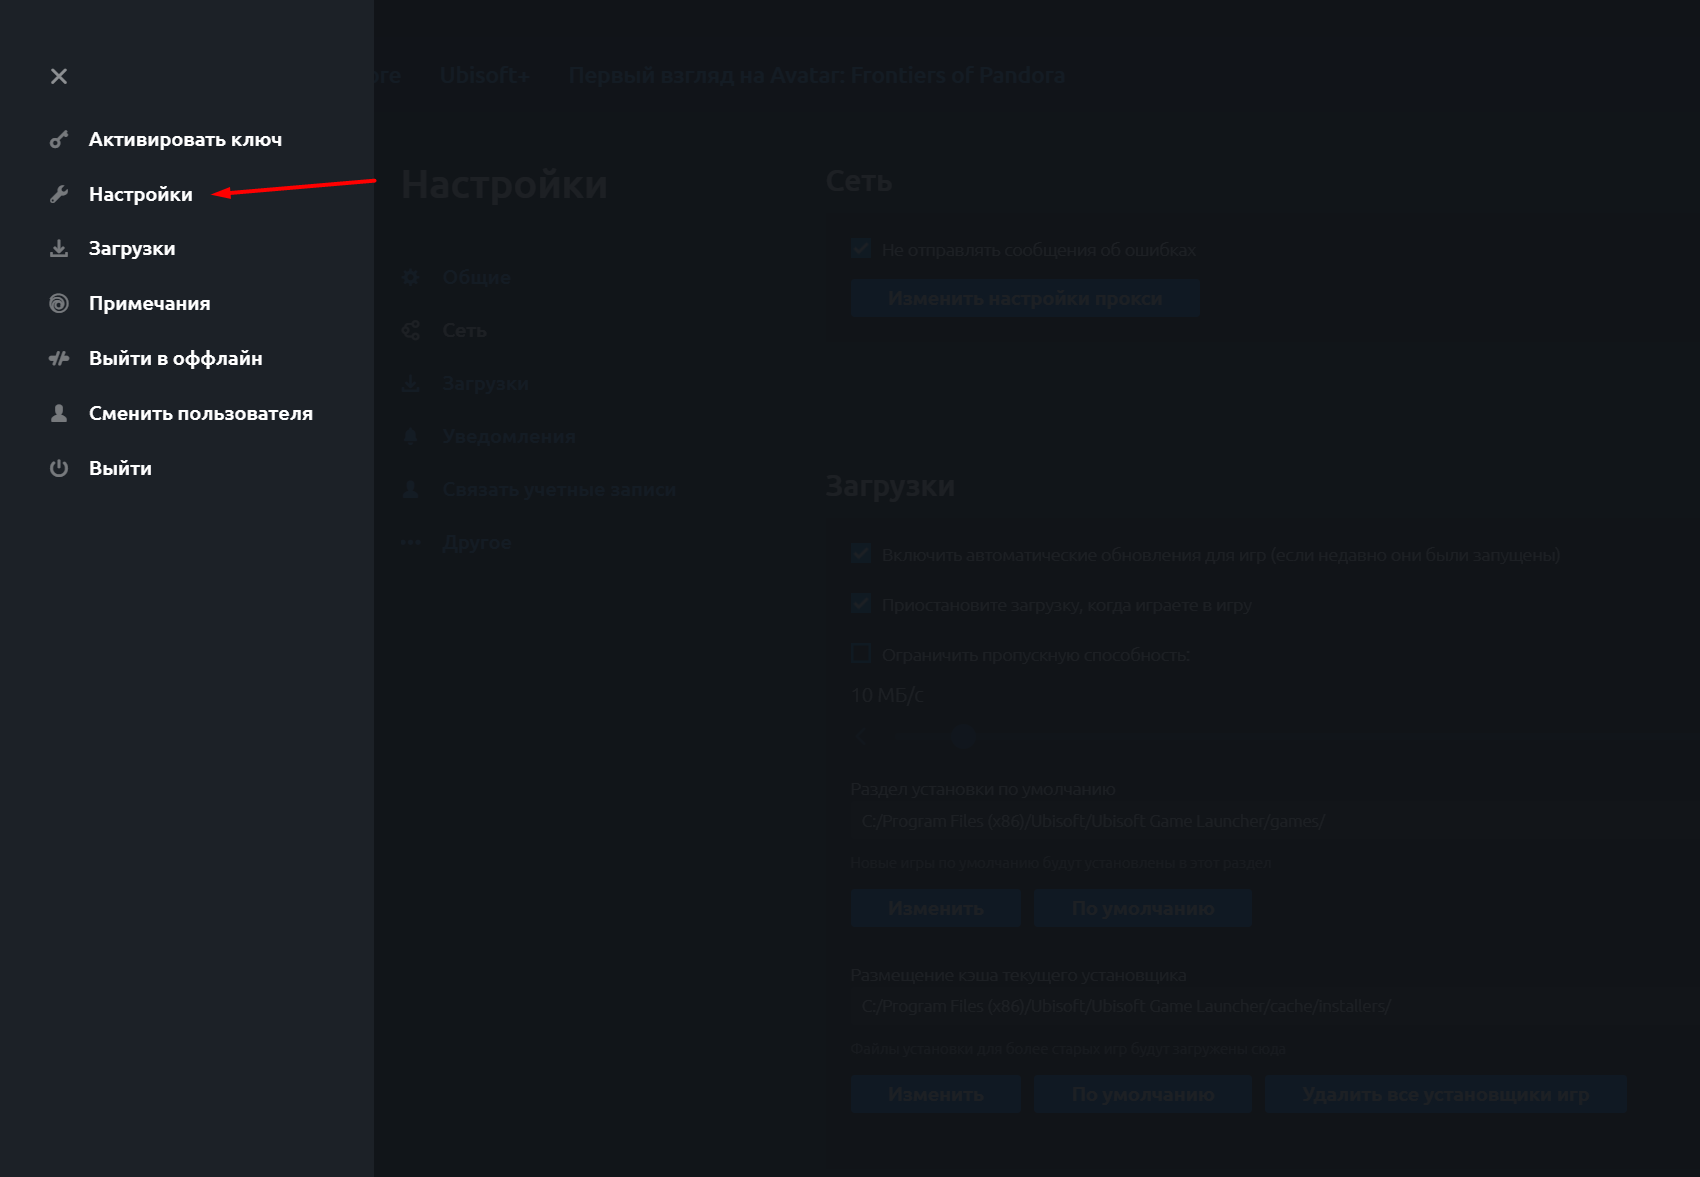This screenshot has height=1177, width=1700.
Task: Toggle Не отправлять сообщения об ошибках checkbox
Action: tap(861, 249)
